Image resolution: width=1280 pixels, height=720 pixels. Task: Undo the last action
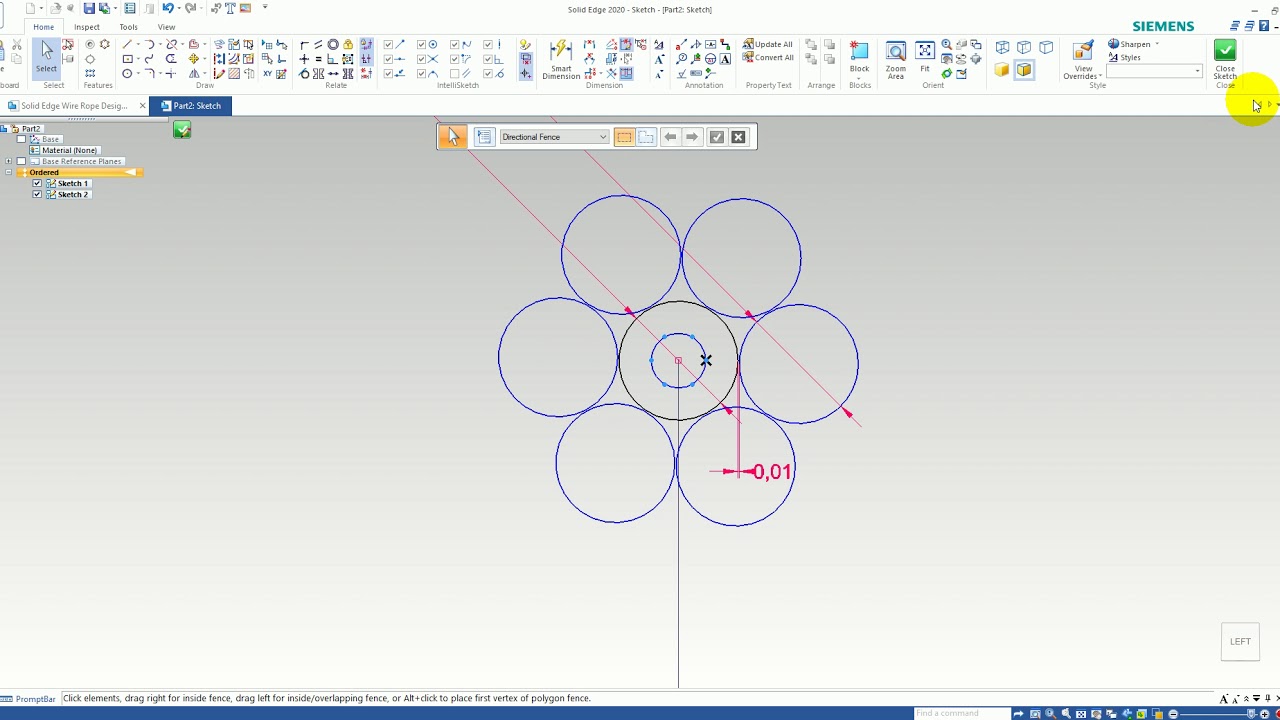168,9
